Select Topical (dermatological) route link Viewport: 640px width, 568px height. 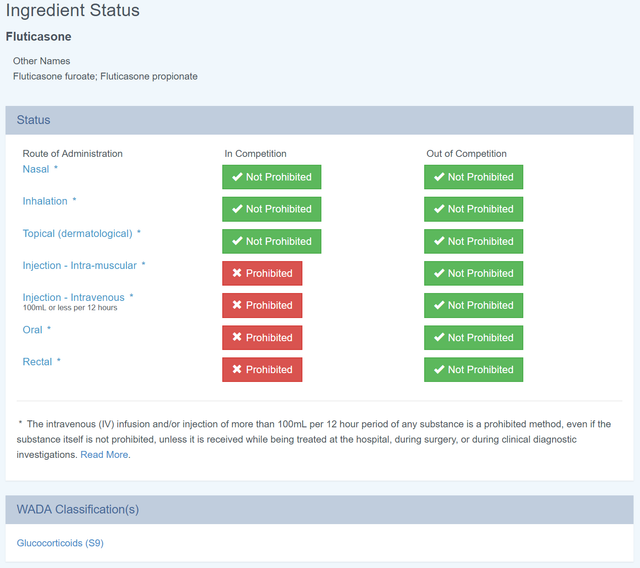click(77, 233)
